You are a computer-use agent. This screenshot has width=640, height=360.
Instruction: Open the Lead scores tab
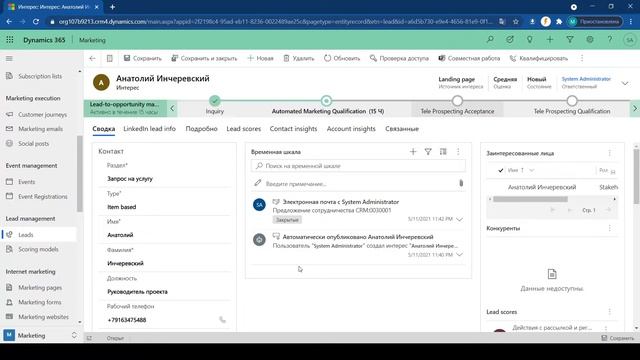(x=244, y=129)
